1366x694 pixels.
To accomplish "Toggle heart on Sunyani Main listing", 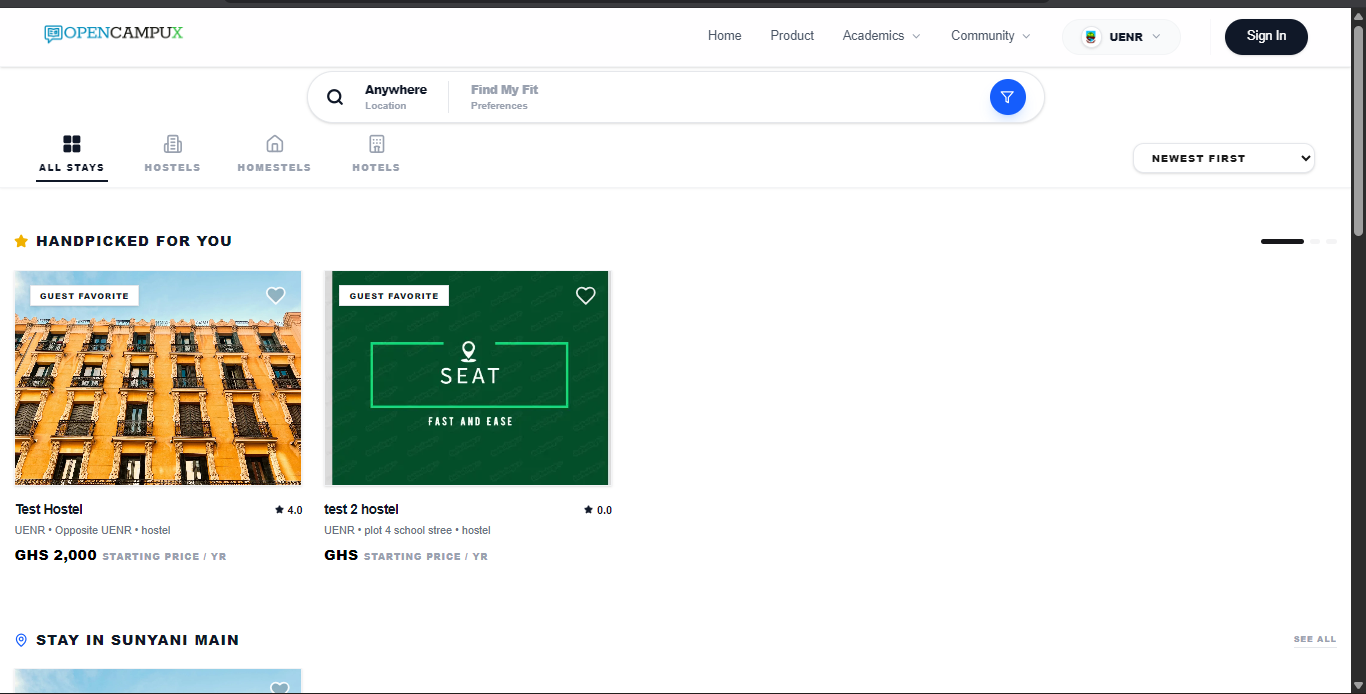I will point(280,687).
